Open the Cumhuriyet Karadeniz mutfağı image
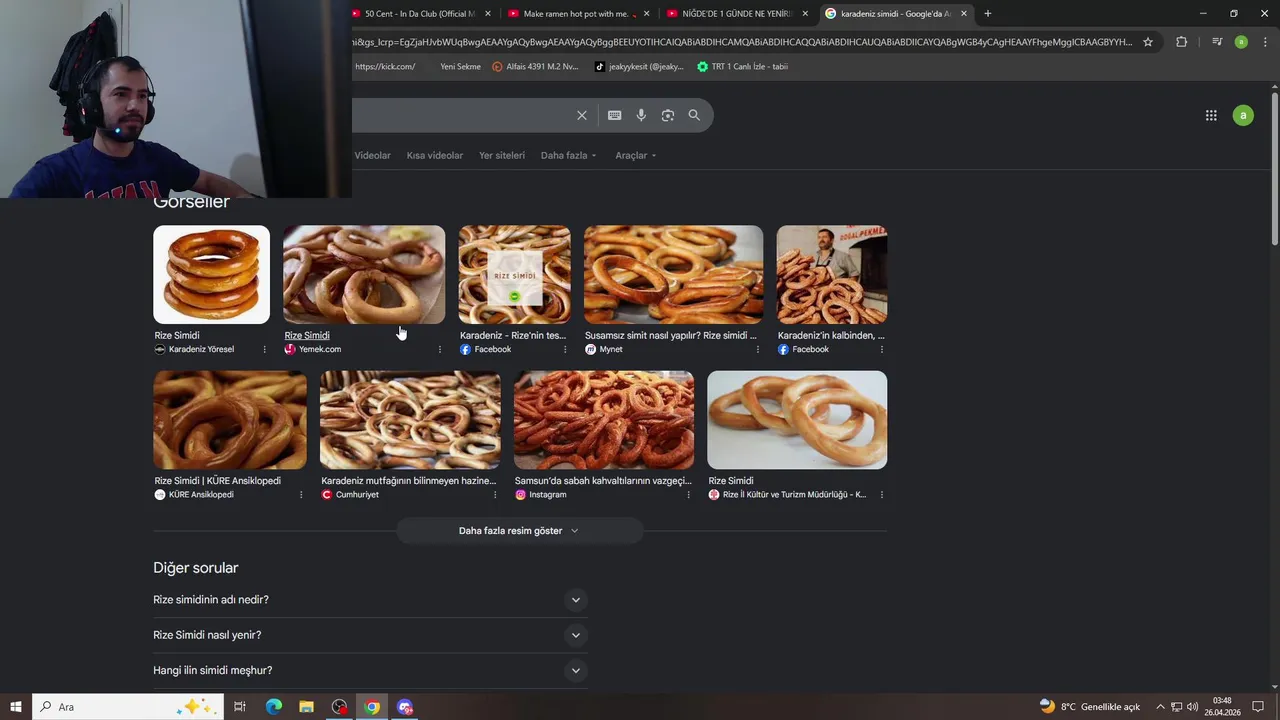Image resolution: width=1280 pixels, height=720 pixels. 410,420
